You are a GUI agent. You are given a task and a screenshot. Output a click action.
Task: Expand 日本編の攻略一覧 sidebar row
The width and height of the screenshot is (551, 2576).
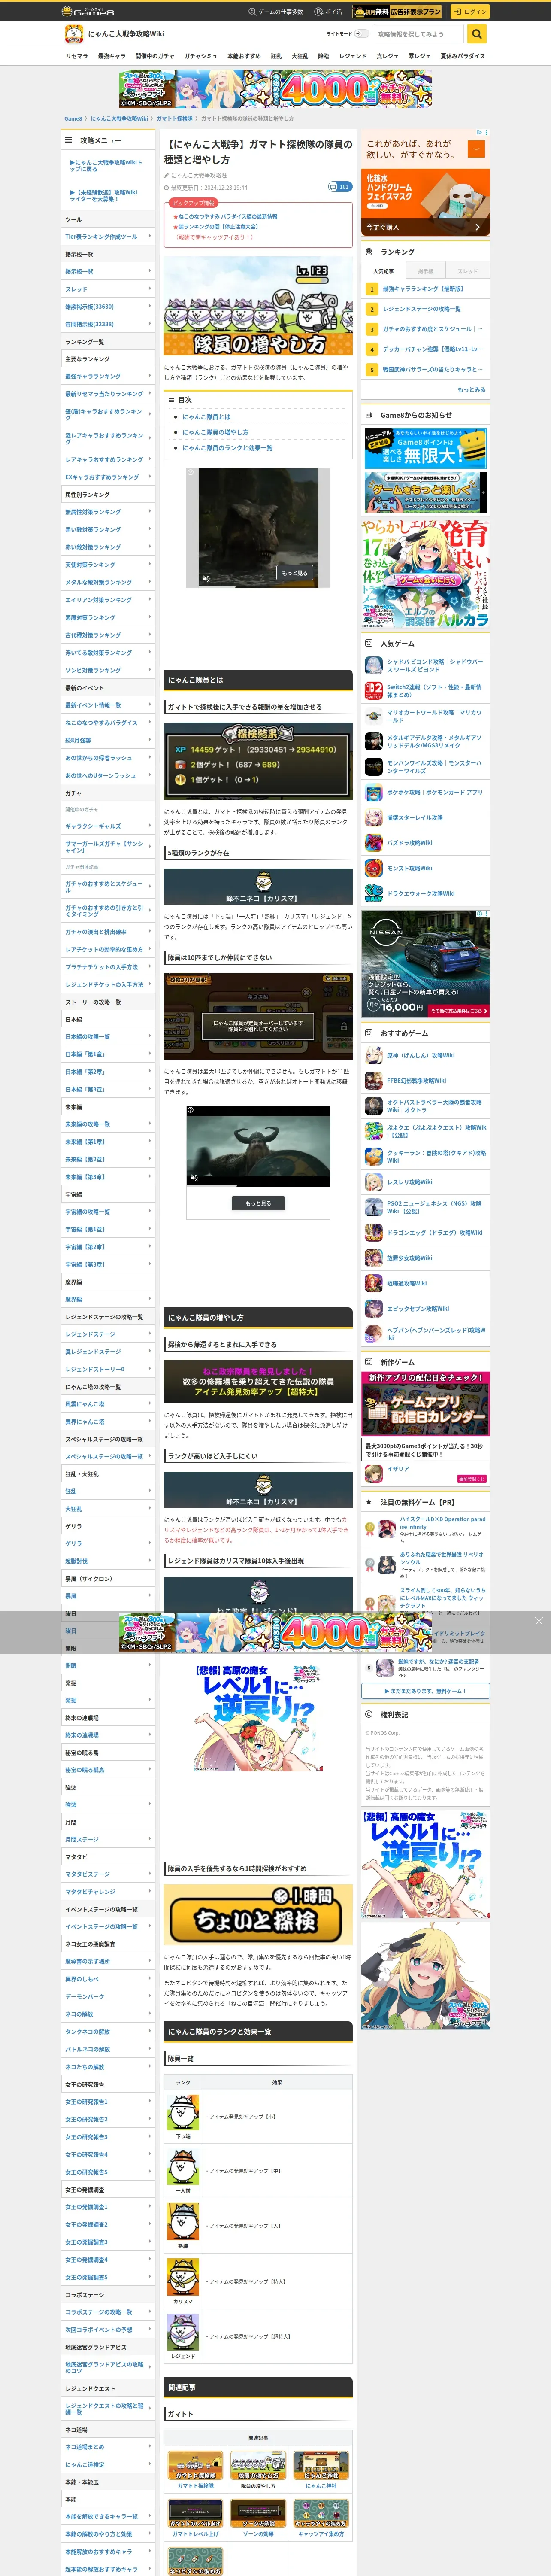tap(108, 1036)
